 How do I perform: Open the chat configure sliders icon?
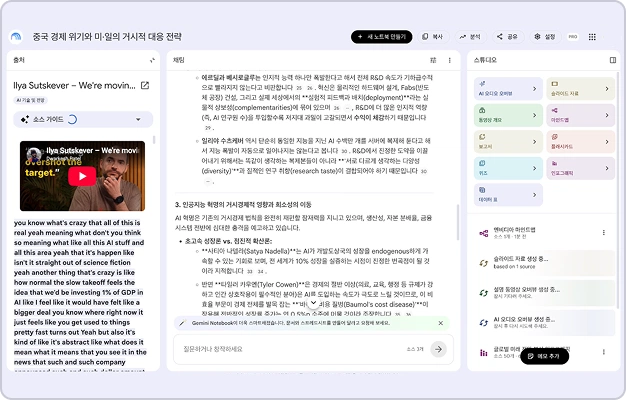[433, 60]
